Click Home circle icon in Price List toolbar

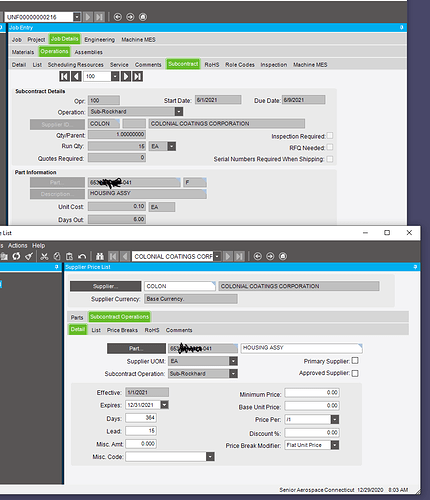coord(283,256)
